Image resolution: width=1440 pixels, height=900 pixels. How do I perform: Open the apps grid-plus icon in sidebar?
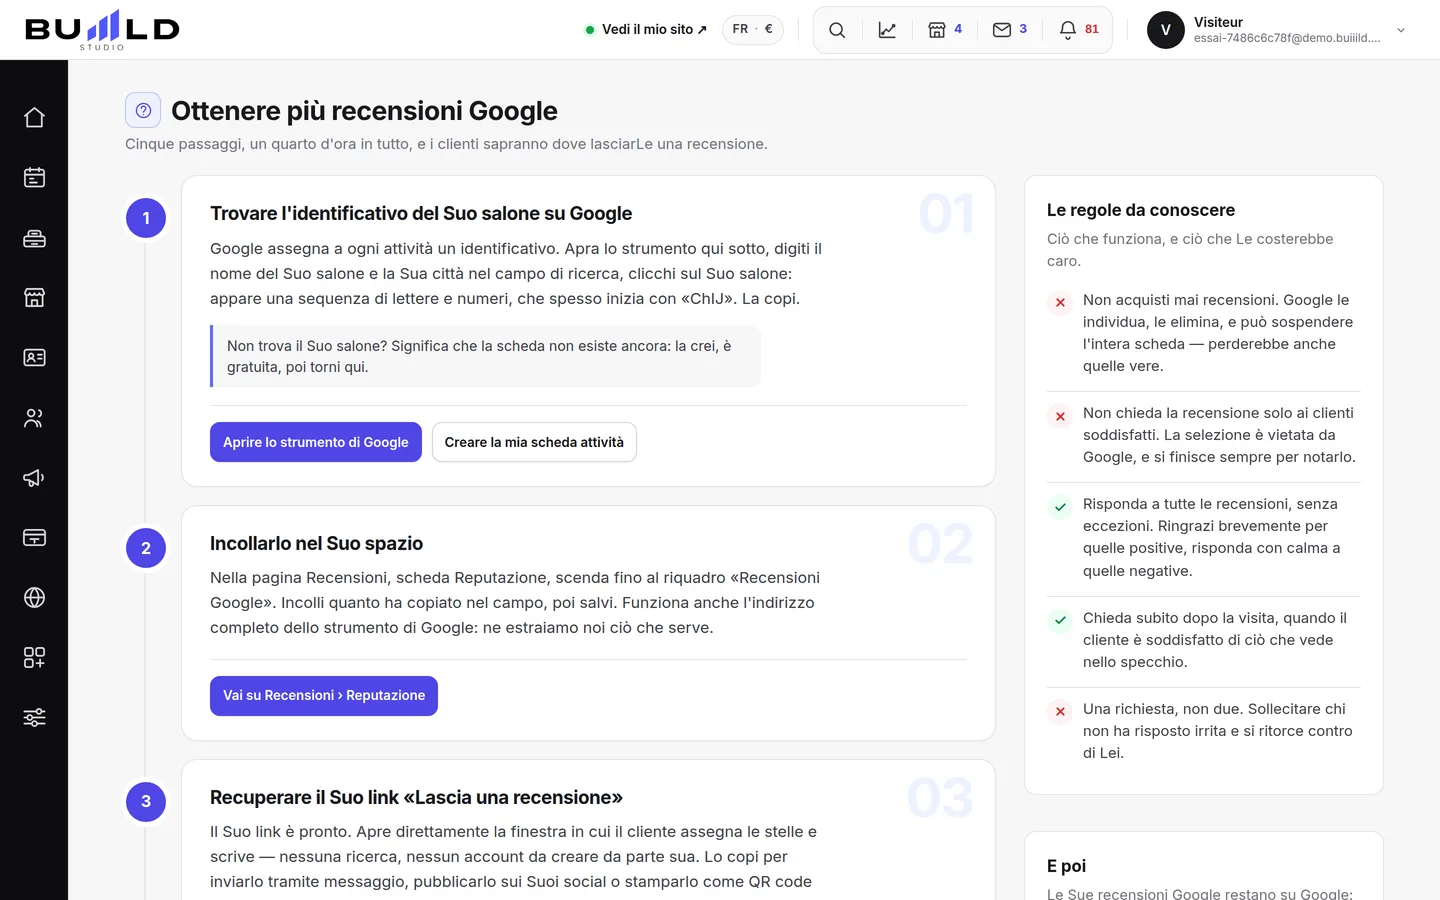pyautogui.click(x=34, y=658)
